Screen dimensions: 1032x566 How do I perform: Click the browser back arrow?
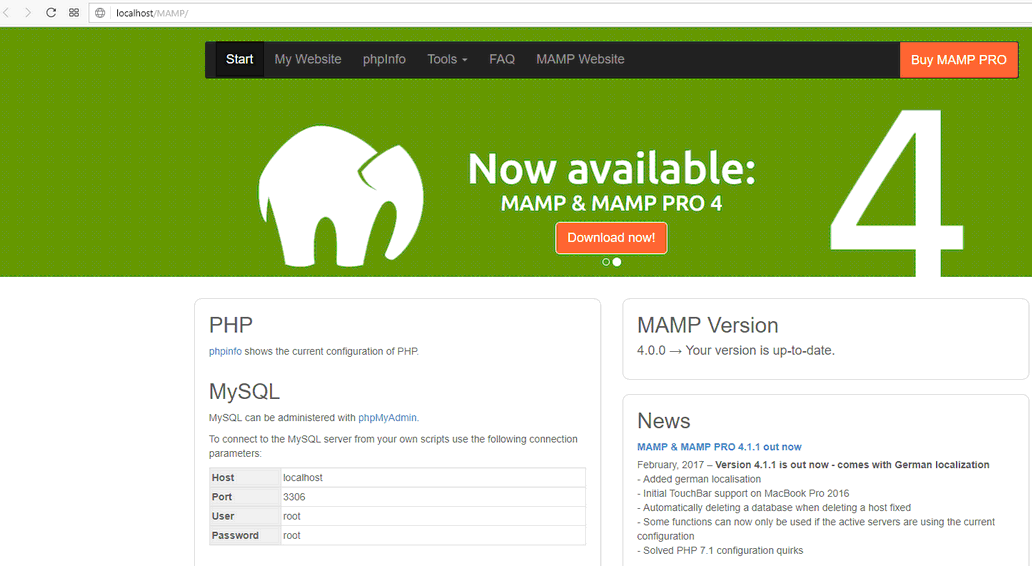[x=7, y=13]
